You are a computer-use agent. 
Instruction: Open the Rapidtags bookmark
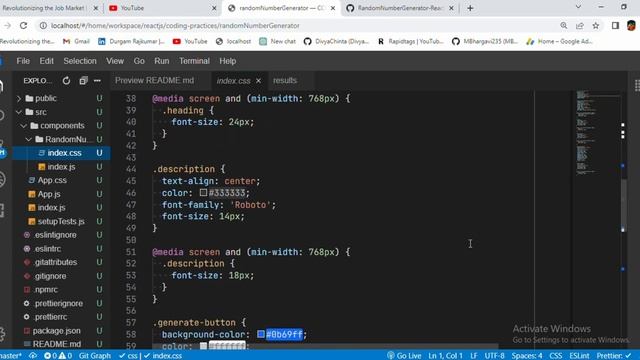tap(410, 41)
